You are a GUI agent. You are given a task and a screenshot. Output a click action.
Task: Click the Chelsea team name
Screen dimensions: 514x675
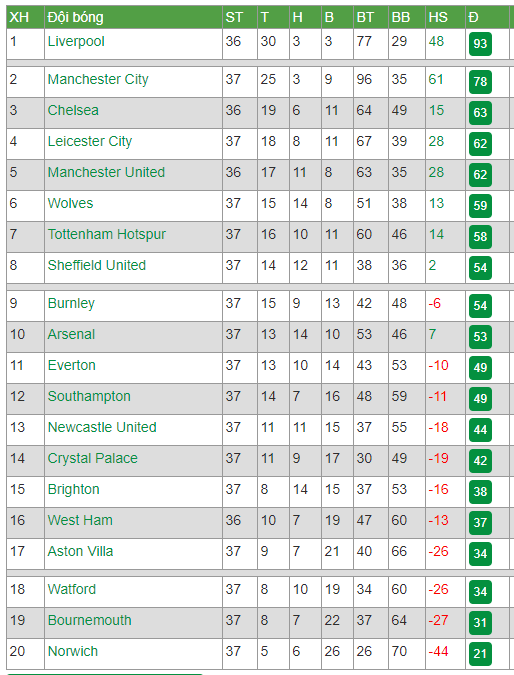coord(73,110)
